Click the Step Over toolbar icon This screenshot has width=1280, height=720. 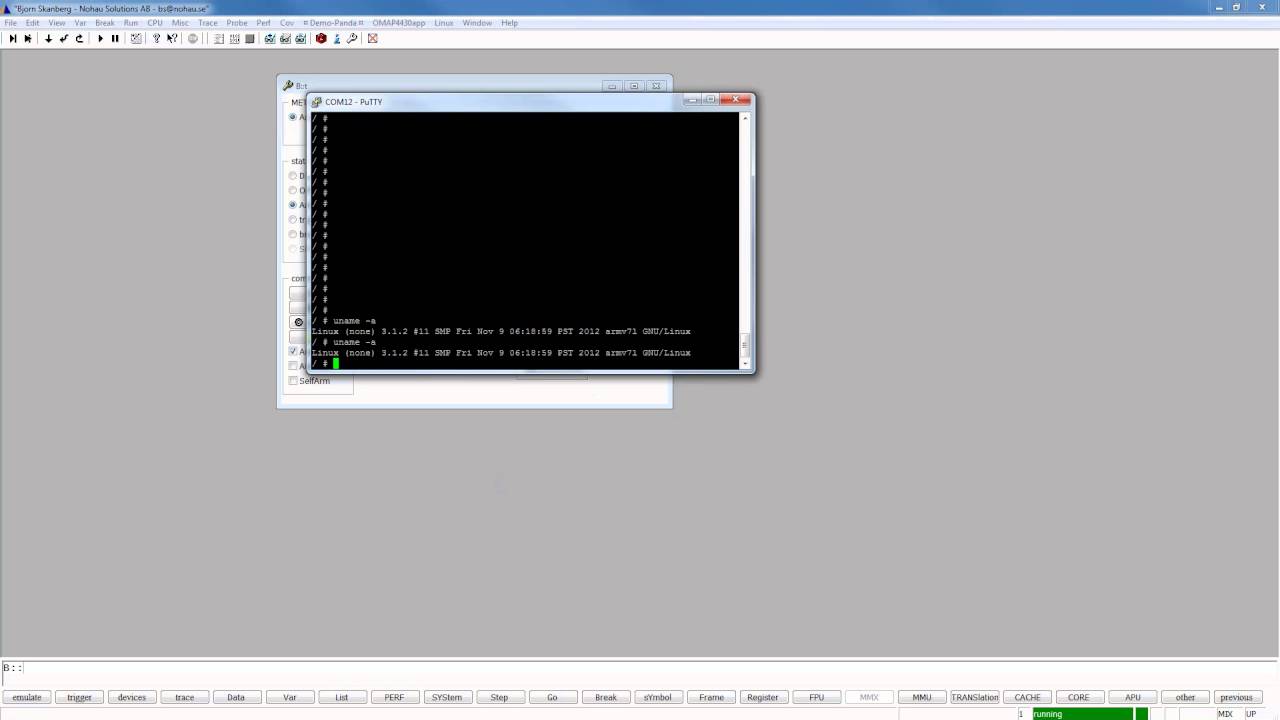pyautogui.click(x=28, y=38)
